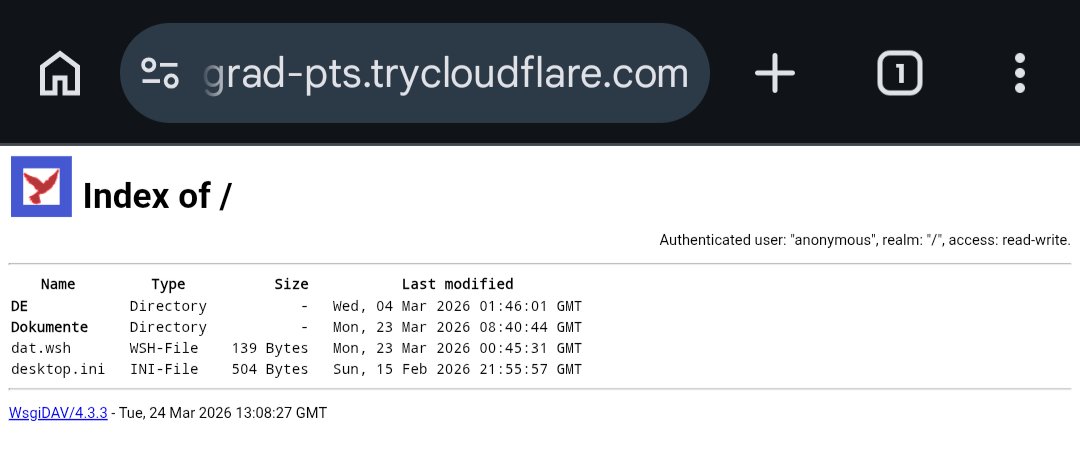Follow the WsgiDAV/4.3.3 footer link

pyautogui.click(x=58, y=413)
